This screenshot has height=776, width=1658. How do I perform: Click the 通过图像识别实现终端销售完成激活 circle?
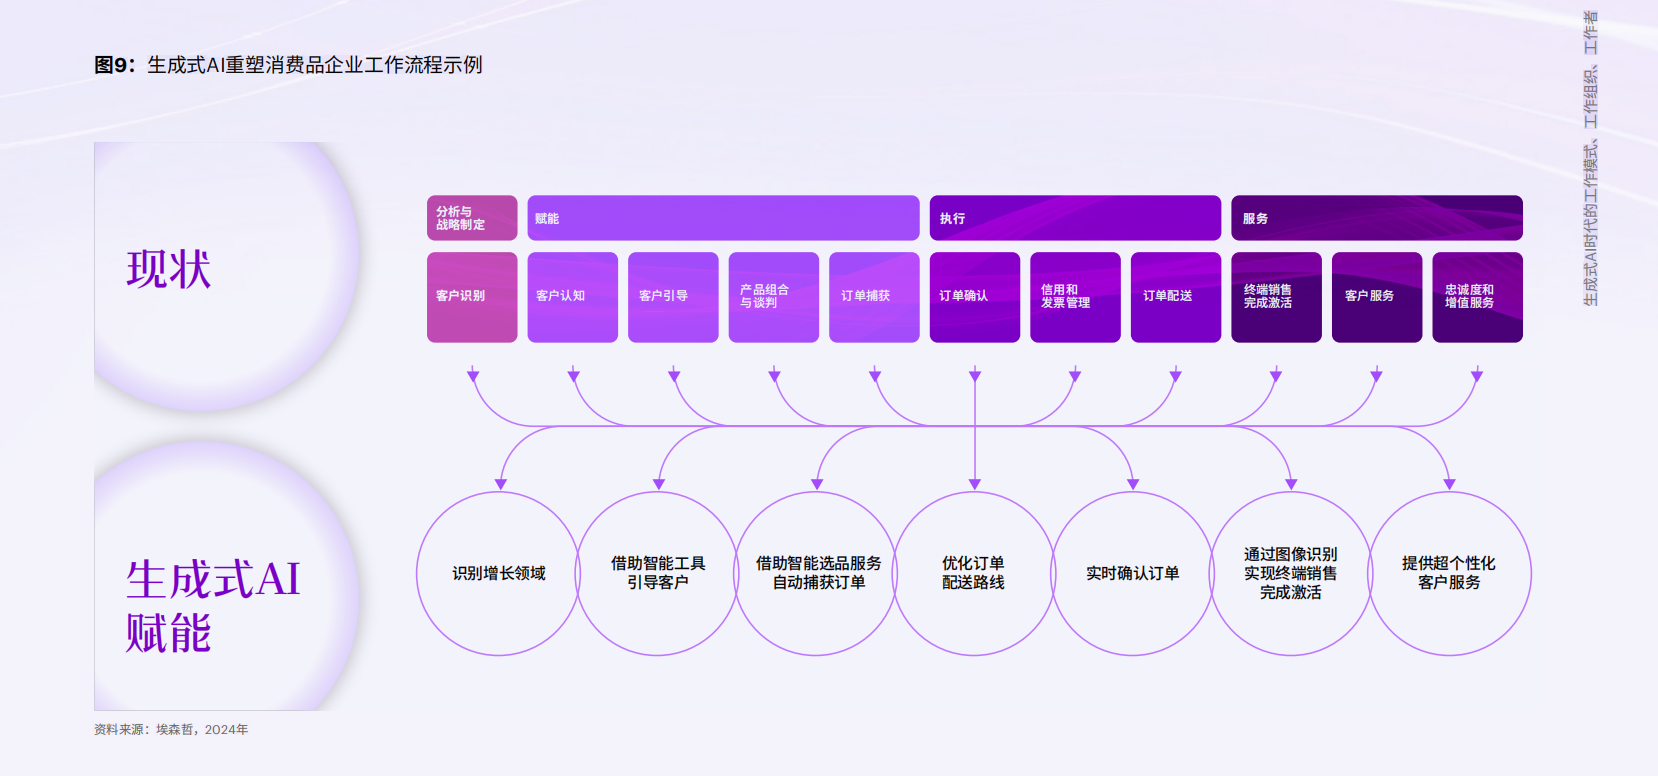[x=1291, y=573]
